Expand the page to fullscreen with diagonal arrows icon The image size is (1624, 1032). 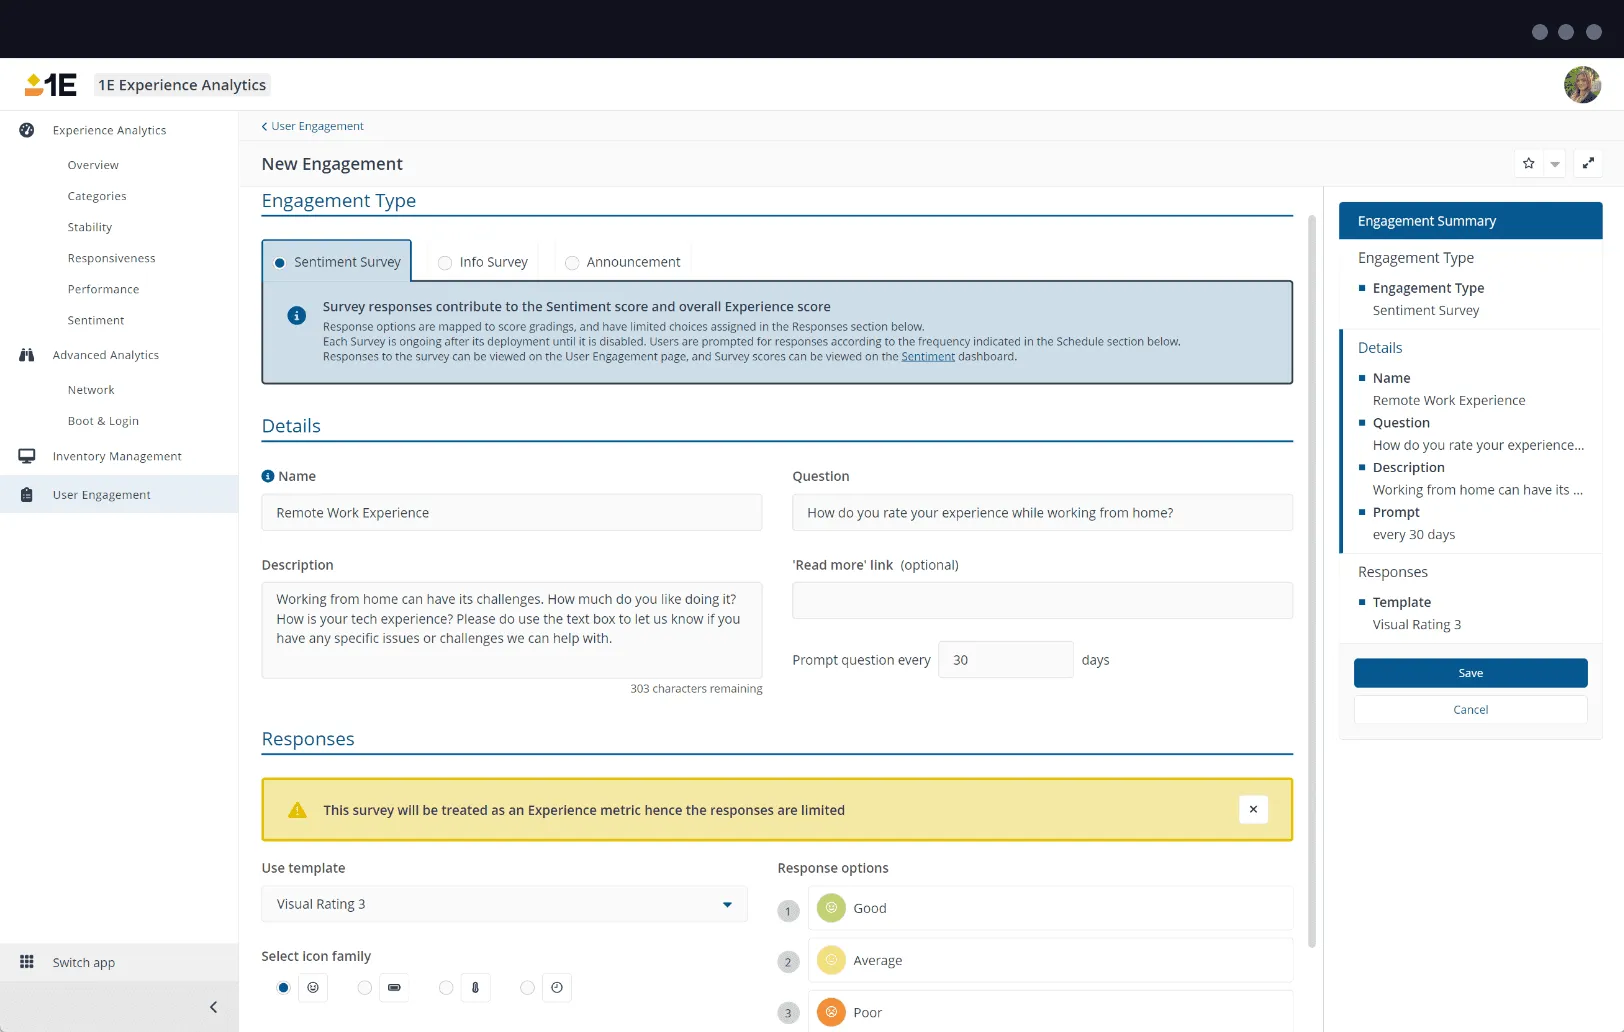pos(1588,163)
